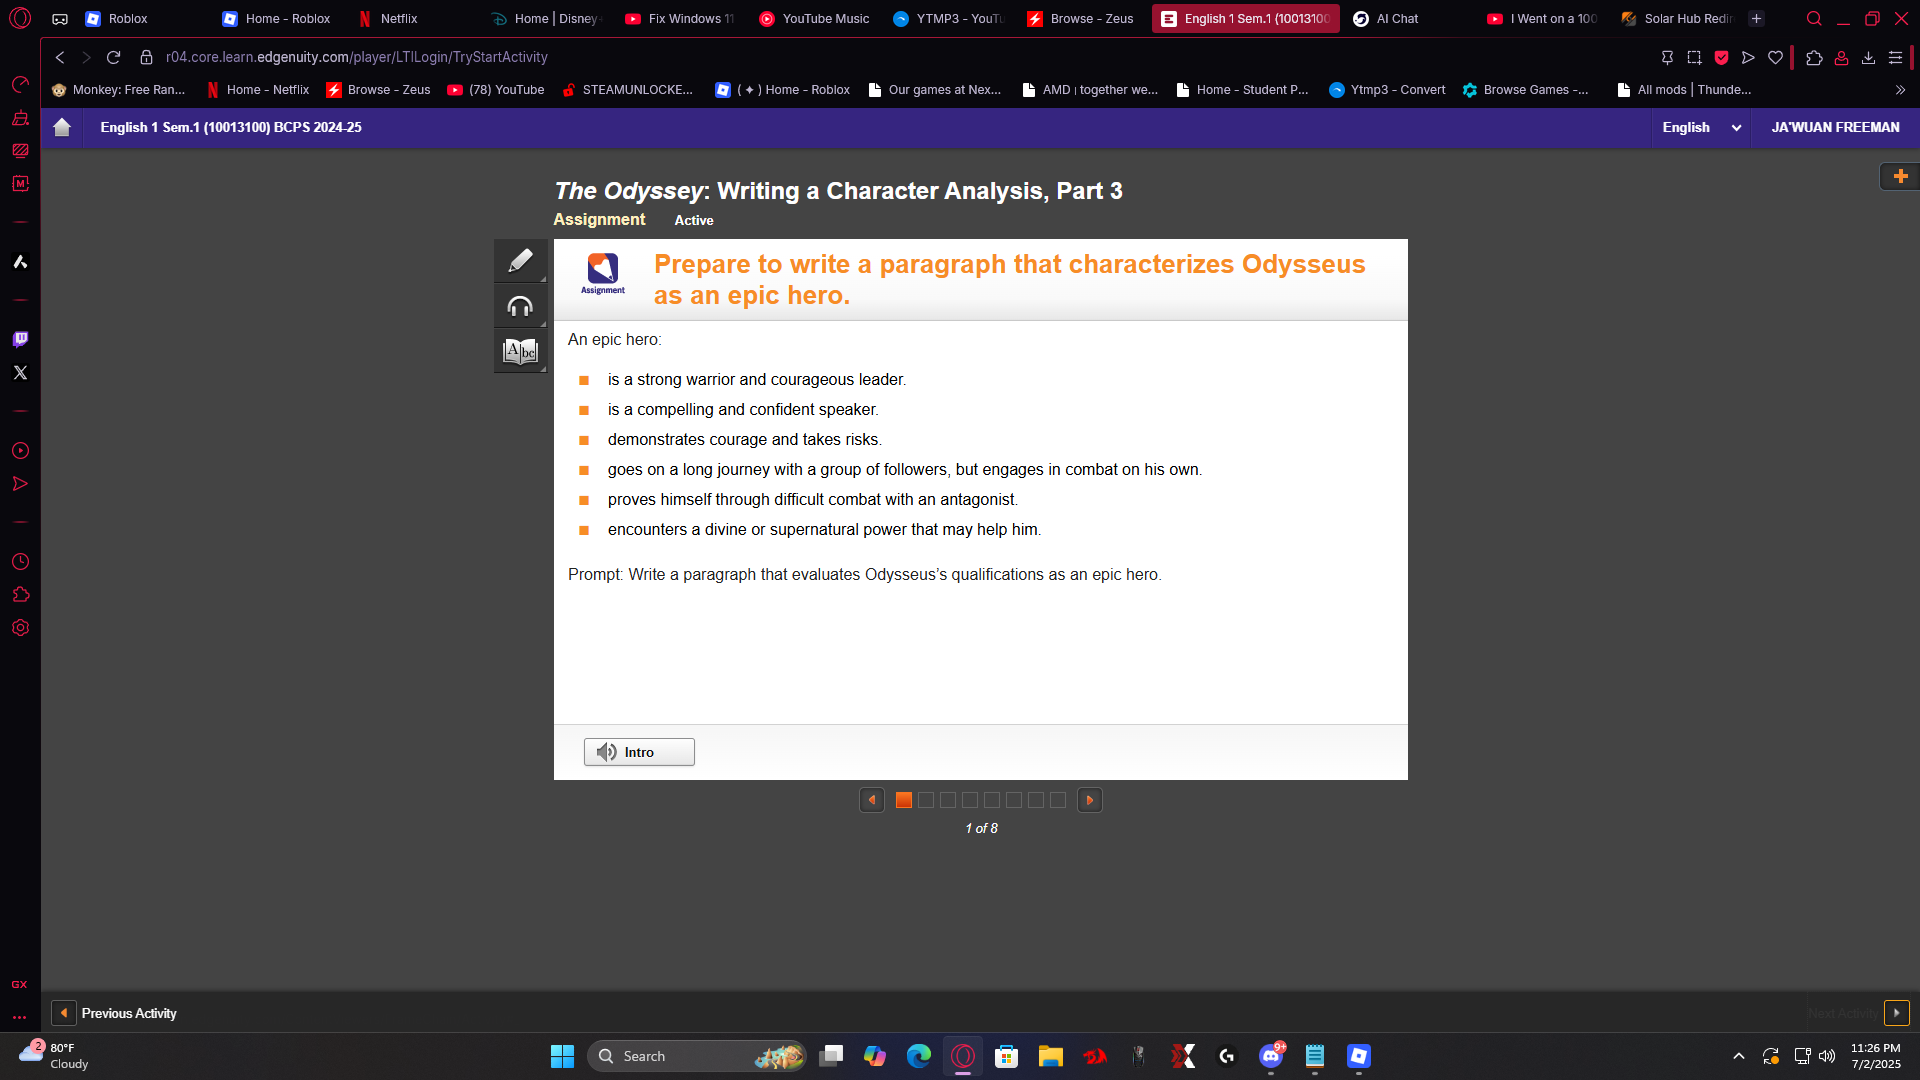Open the Windows Start menu

point(562,1056)
